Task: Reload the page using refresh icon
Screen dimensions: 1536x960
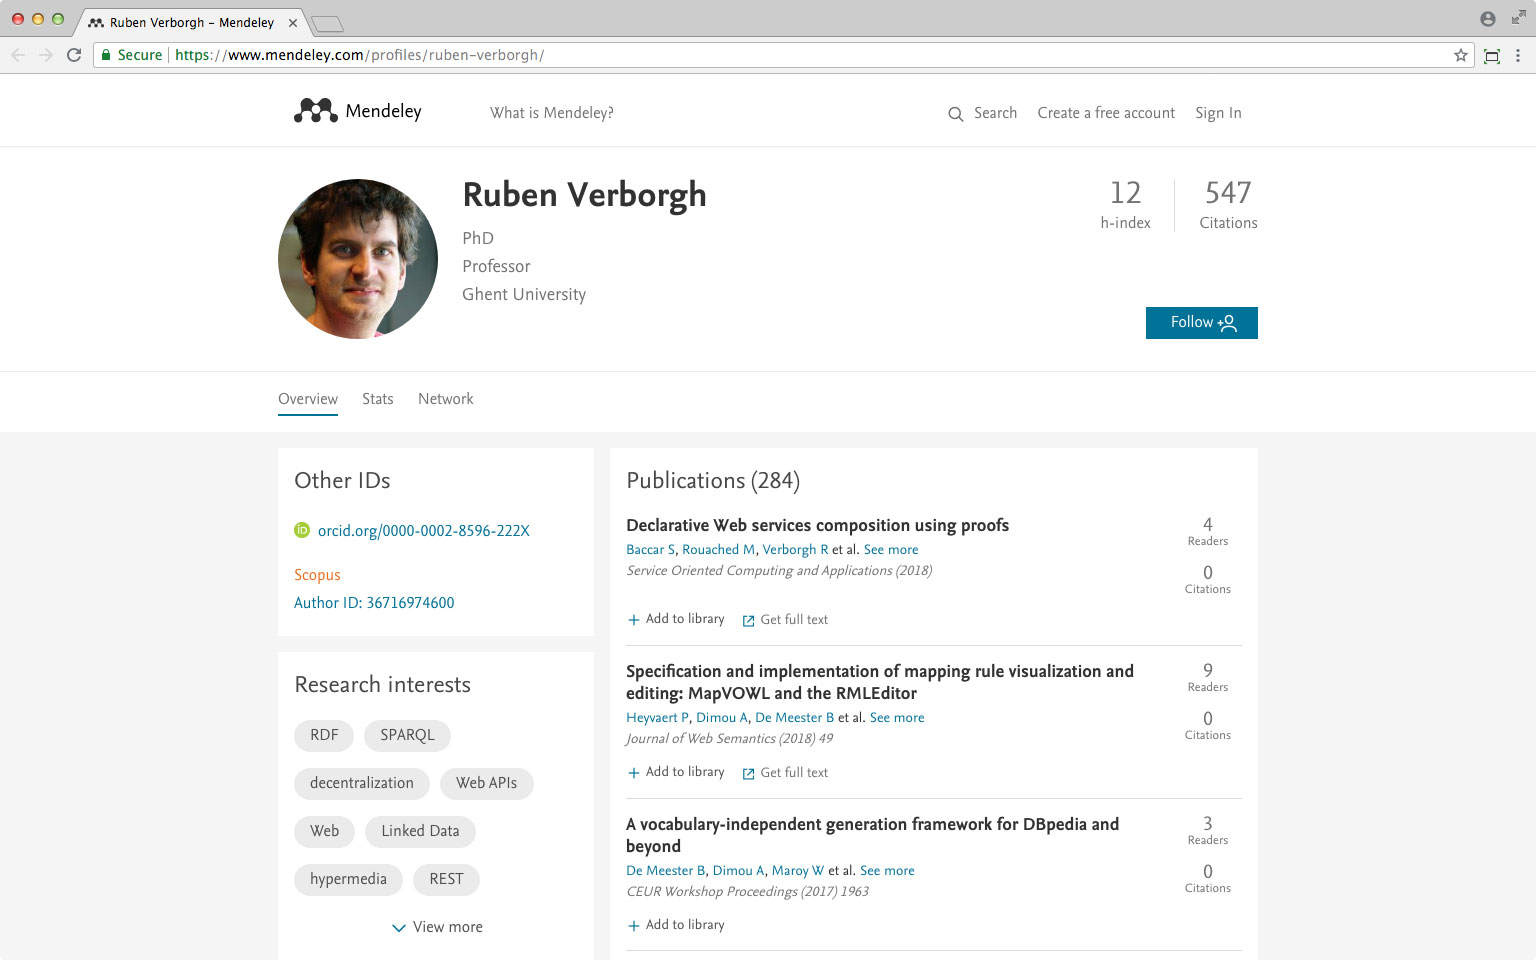Action: 74,55
